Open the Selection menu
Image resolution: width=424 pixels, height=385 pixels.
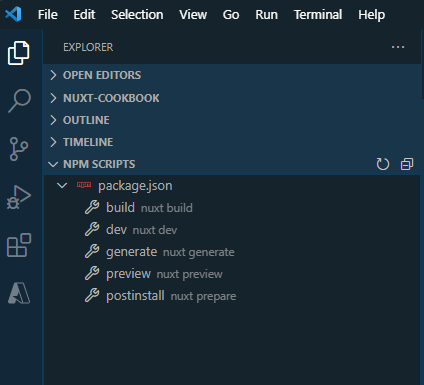pos(137,15)
